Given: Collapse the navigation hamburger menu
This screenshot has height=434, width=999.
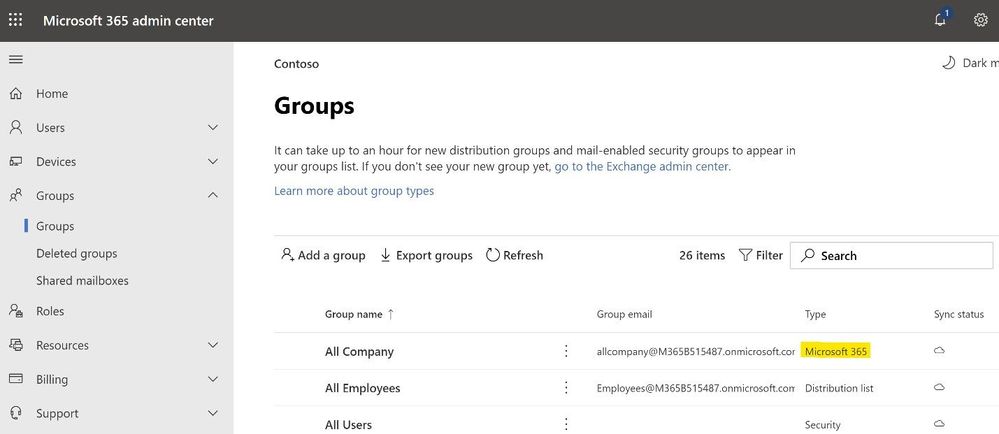Looking at the screenshot, I should tap(16, 59).
